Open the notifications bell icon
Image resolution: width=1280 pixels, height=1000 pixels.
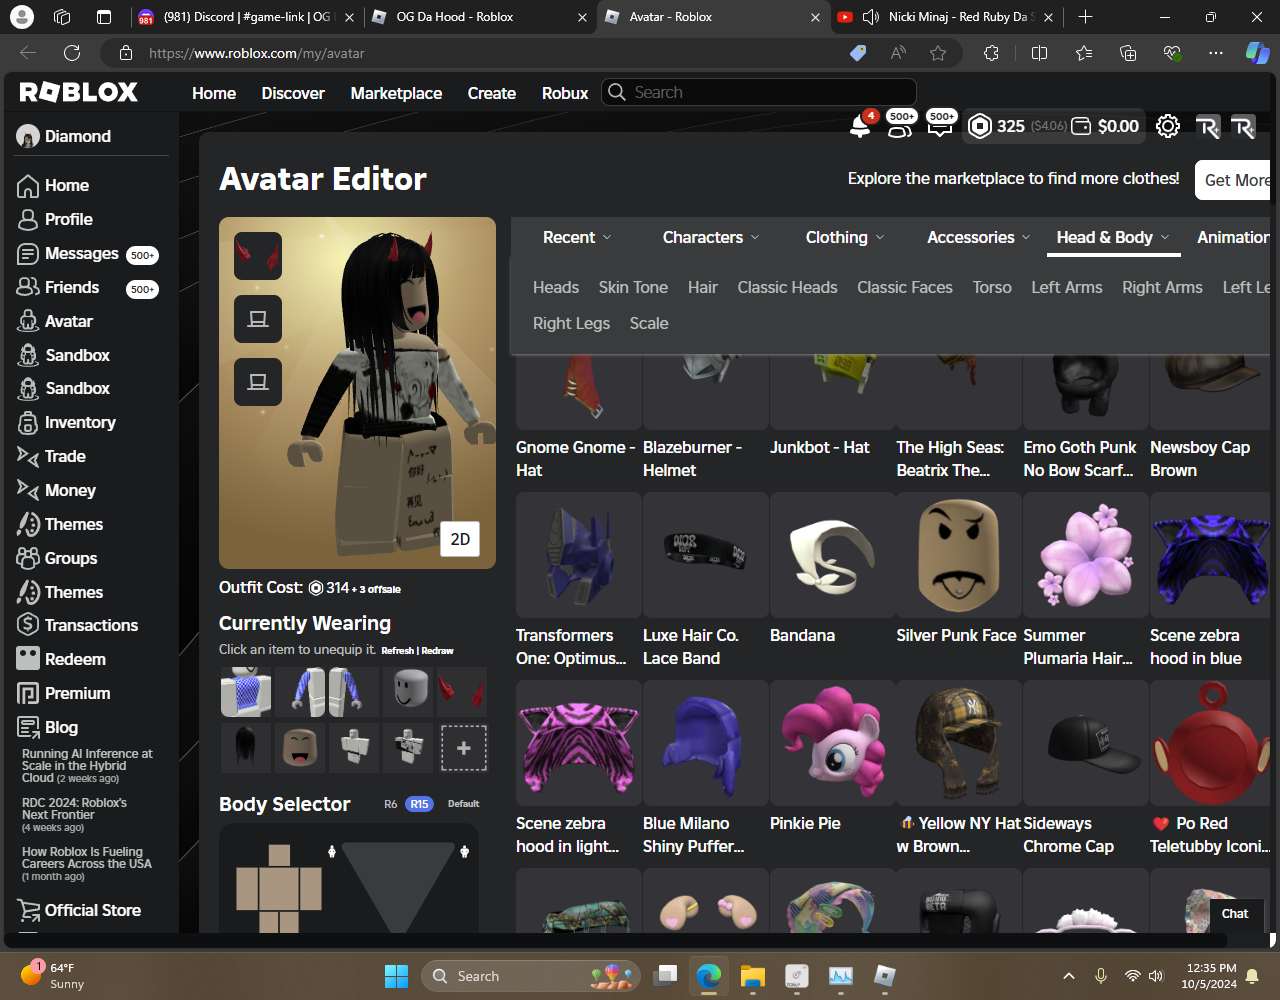click(859, 126)
